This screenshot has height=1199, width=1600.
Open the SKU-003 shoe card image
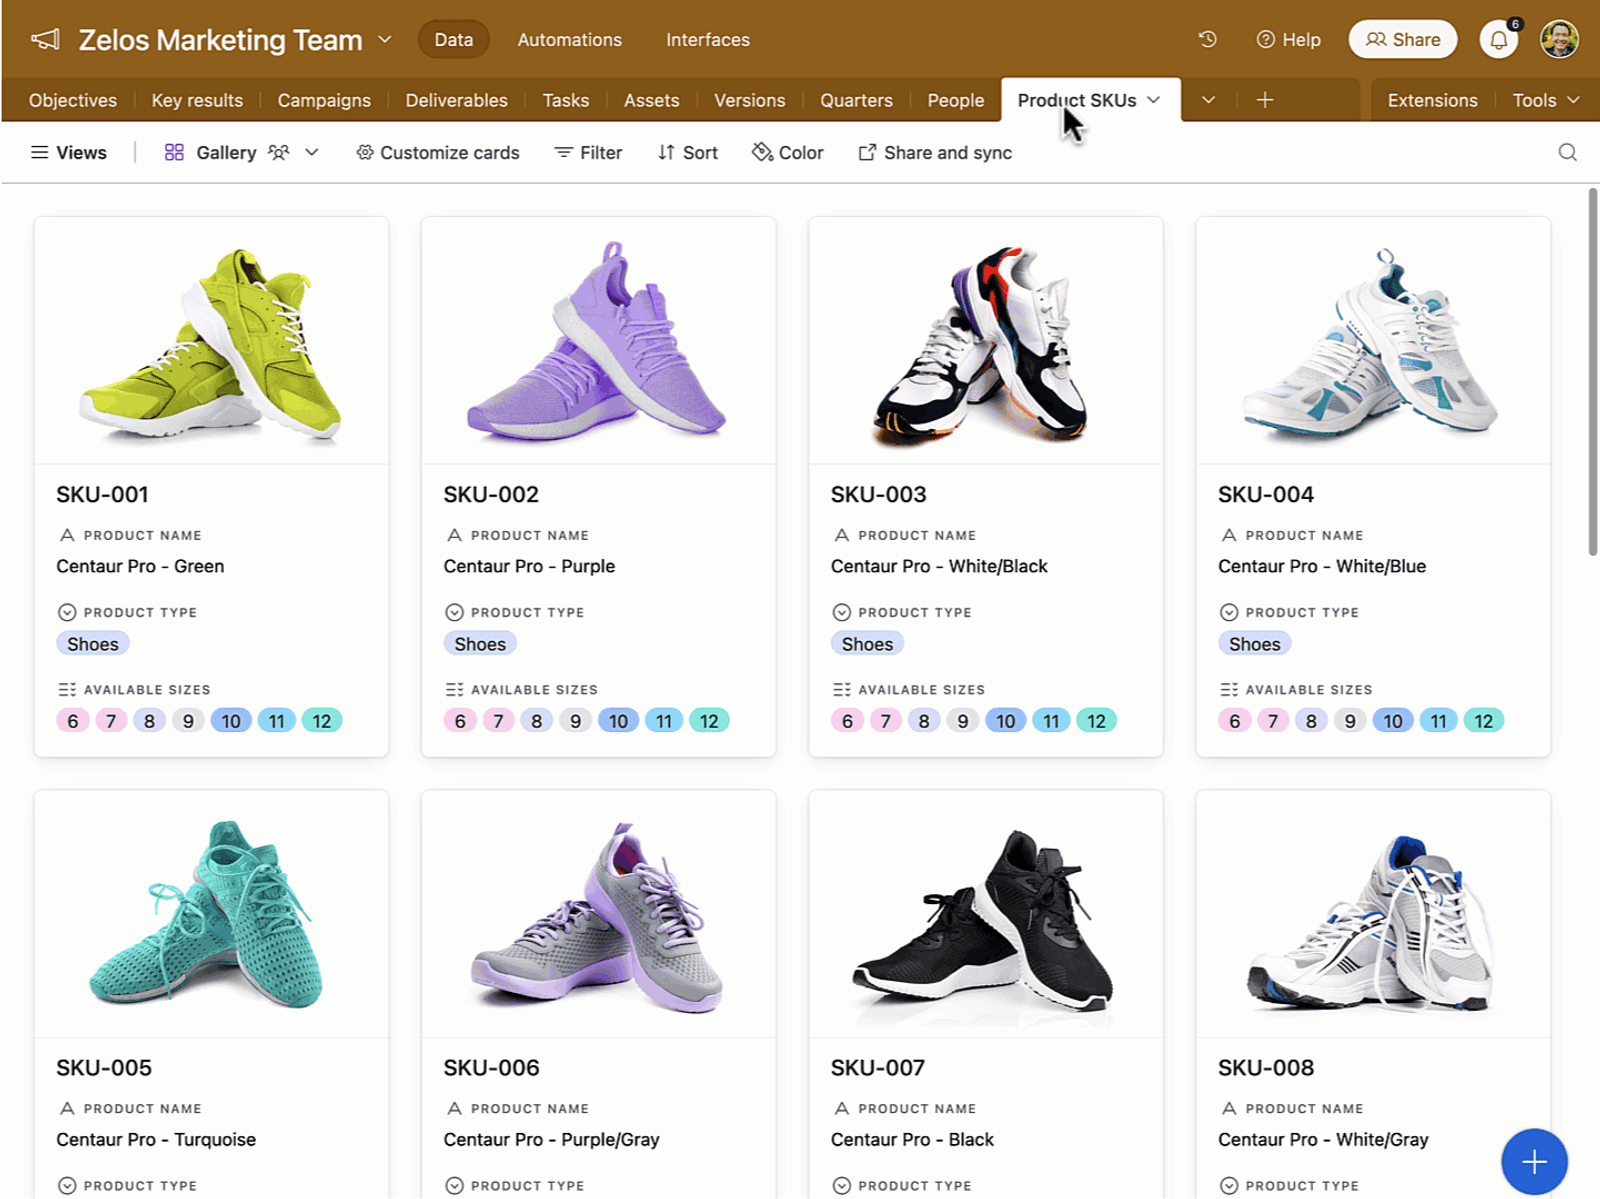pos(985,340)
